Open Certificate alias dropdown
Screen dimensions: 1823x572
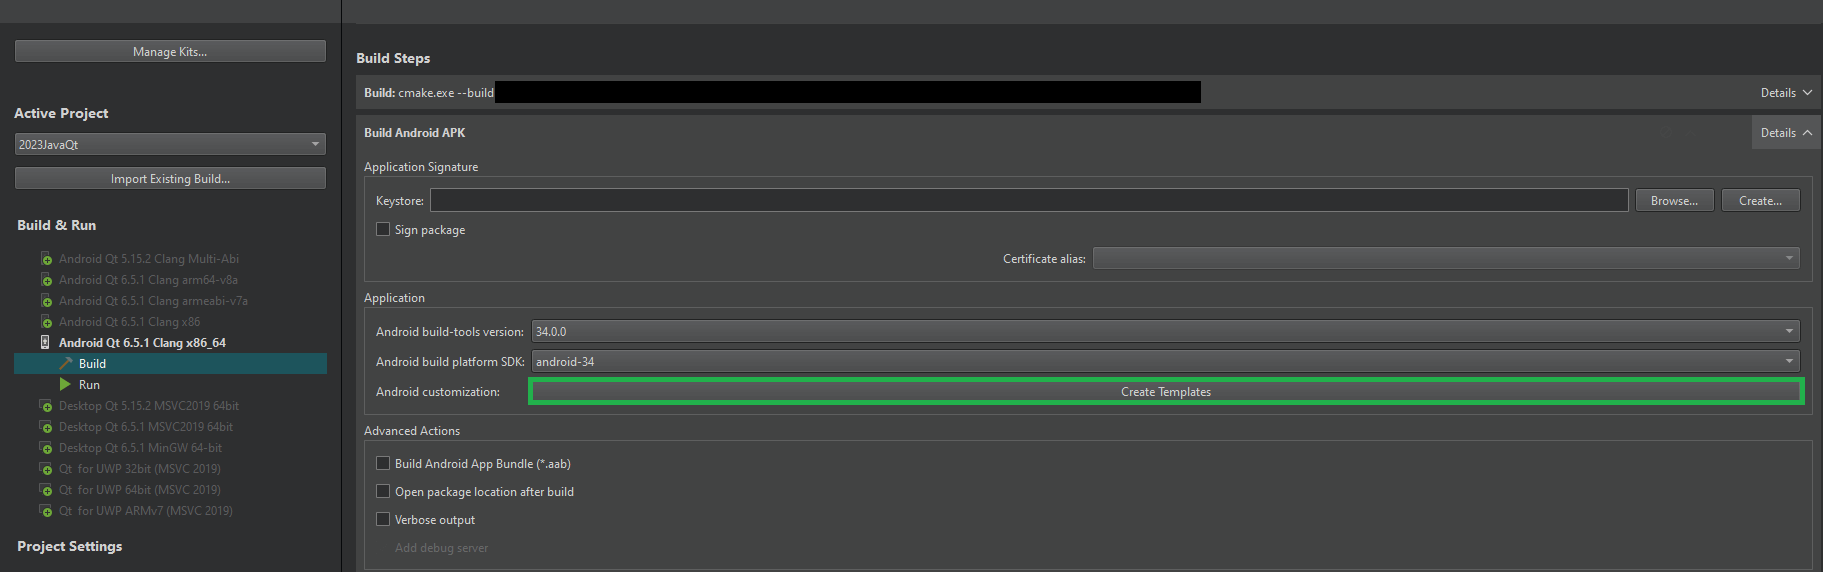[x=1446, y=258]
